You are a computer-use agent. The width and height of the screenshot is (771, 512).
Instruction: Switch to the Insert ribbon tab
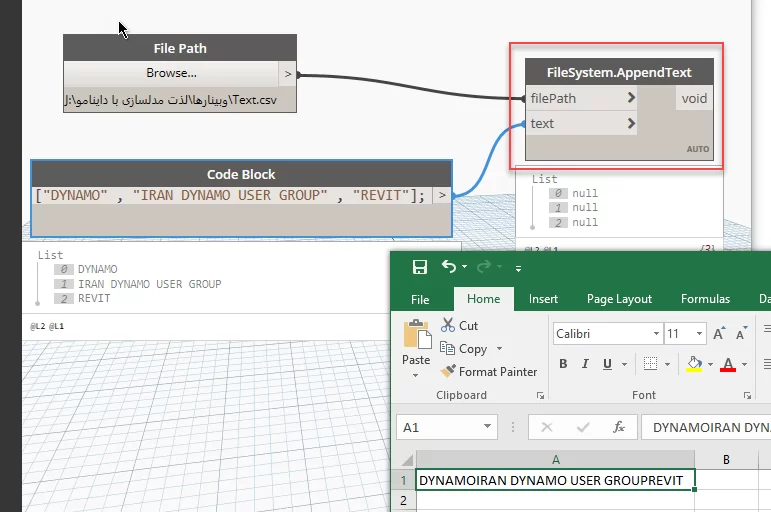[543, 299]
